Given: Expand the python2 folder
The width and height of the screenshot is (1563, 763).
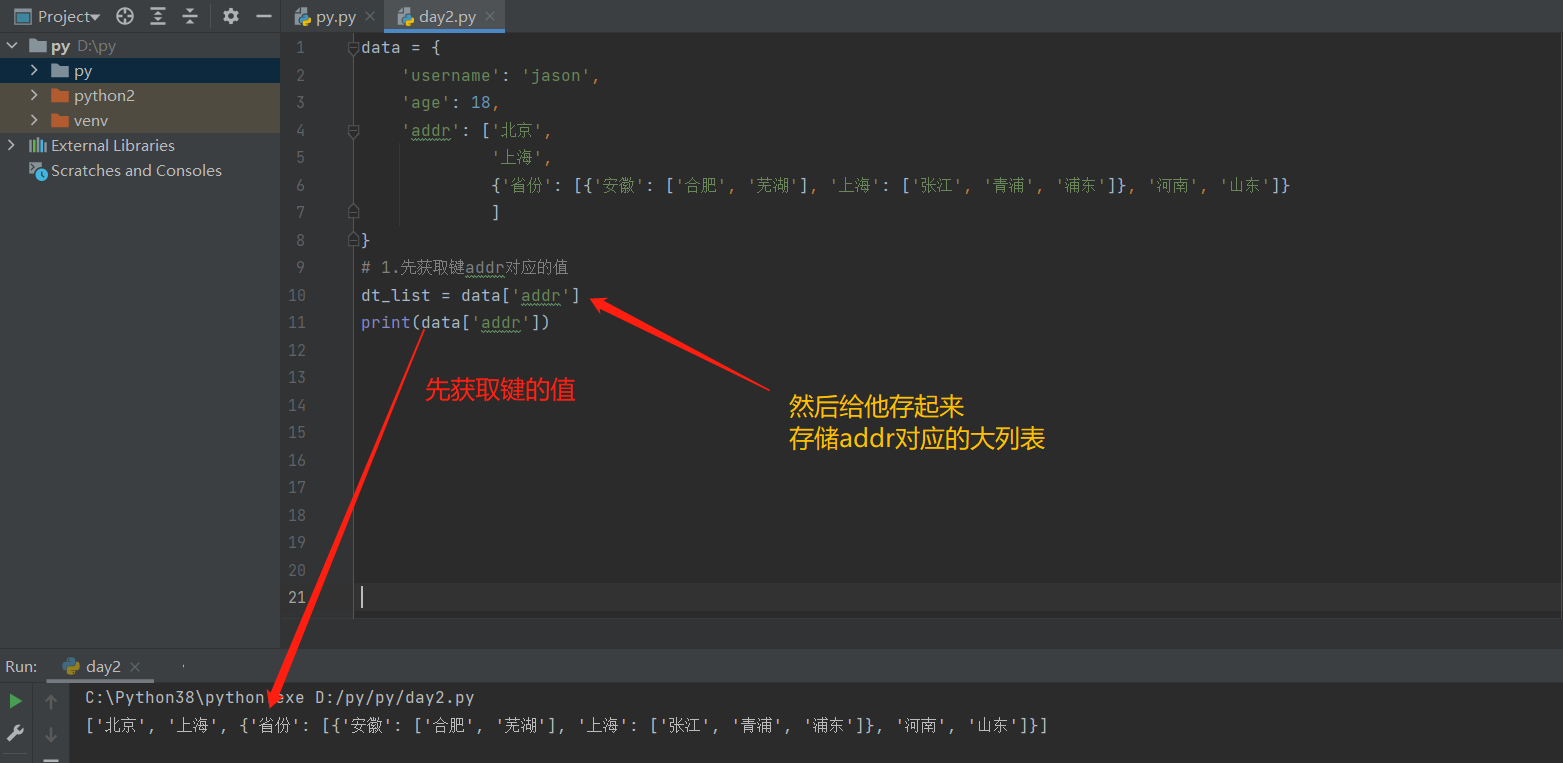Looking at the screenshot, I should tap(34, 95).
